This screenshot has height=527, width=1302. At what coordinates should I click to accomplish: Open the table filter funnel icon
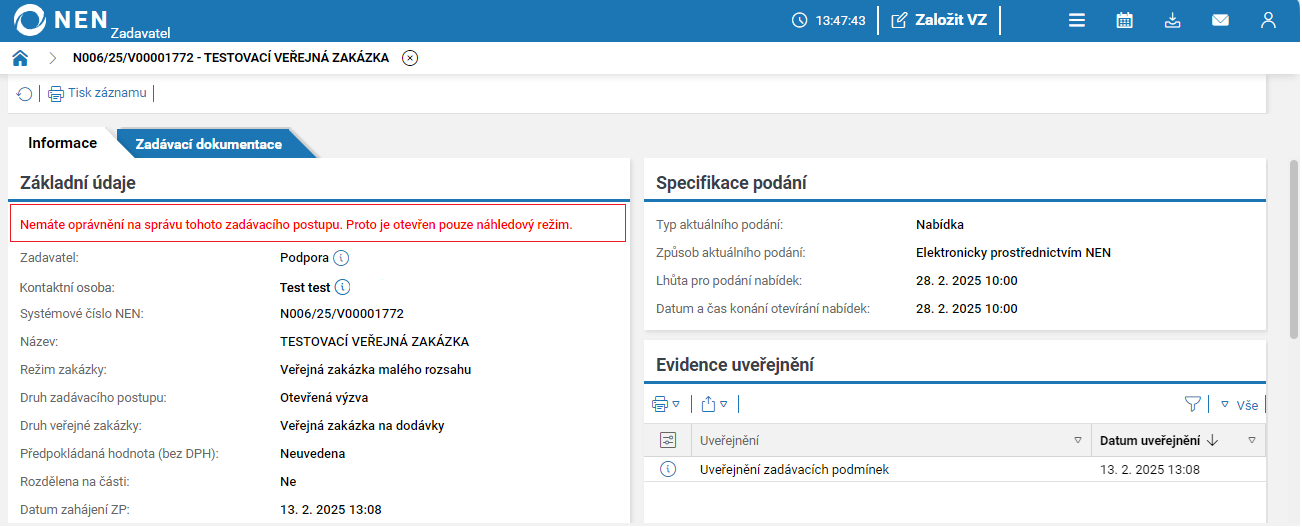(1192, 404)
